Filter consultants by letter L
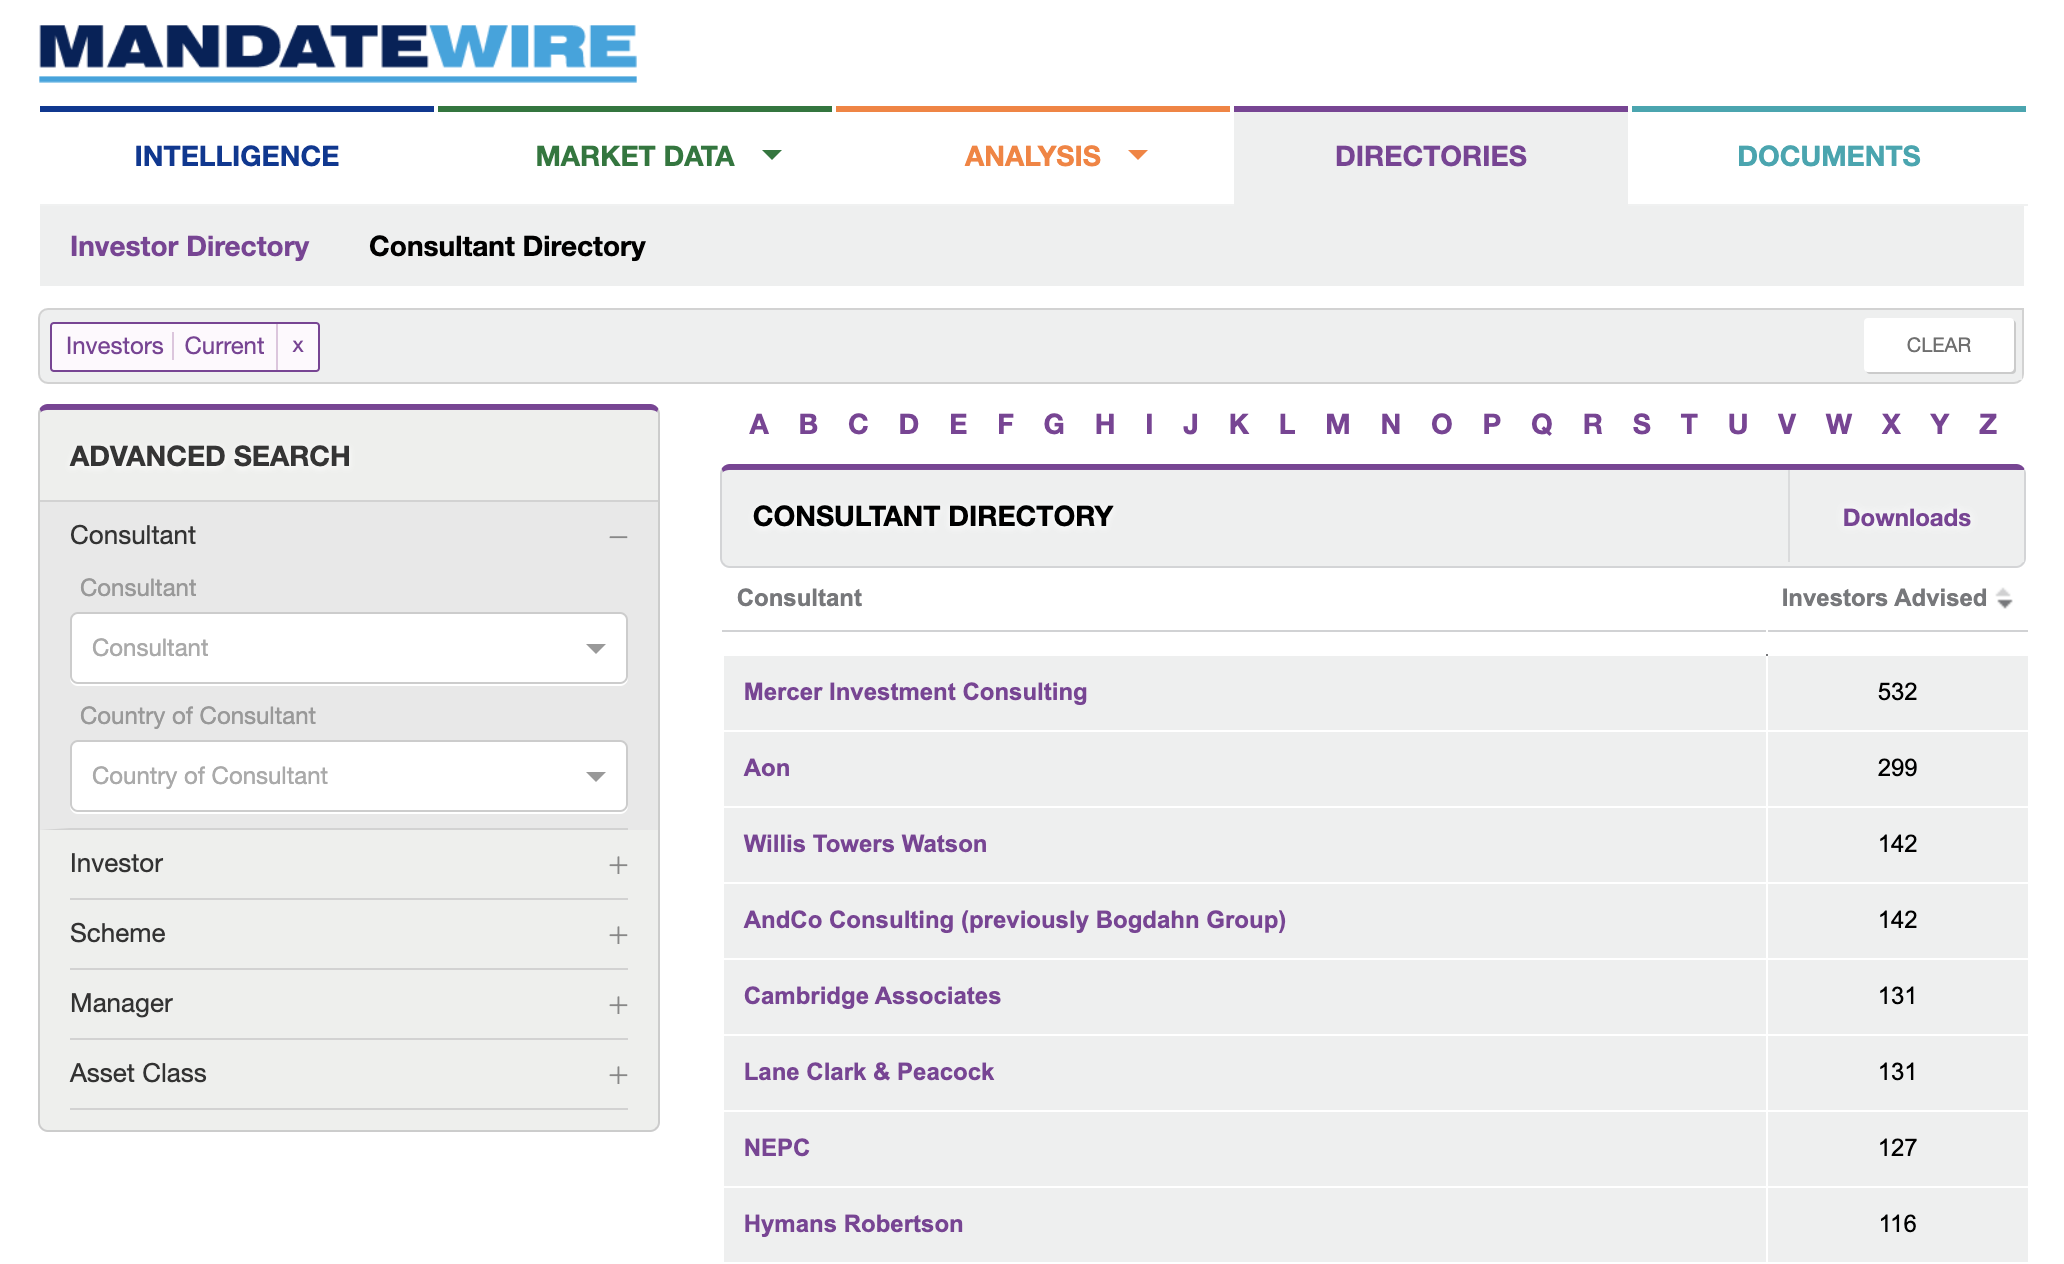Image resolution: width=2064 pixels, height=1264 pixels. (x=1287, y=424)
